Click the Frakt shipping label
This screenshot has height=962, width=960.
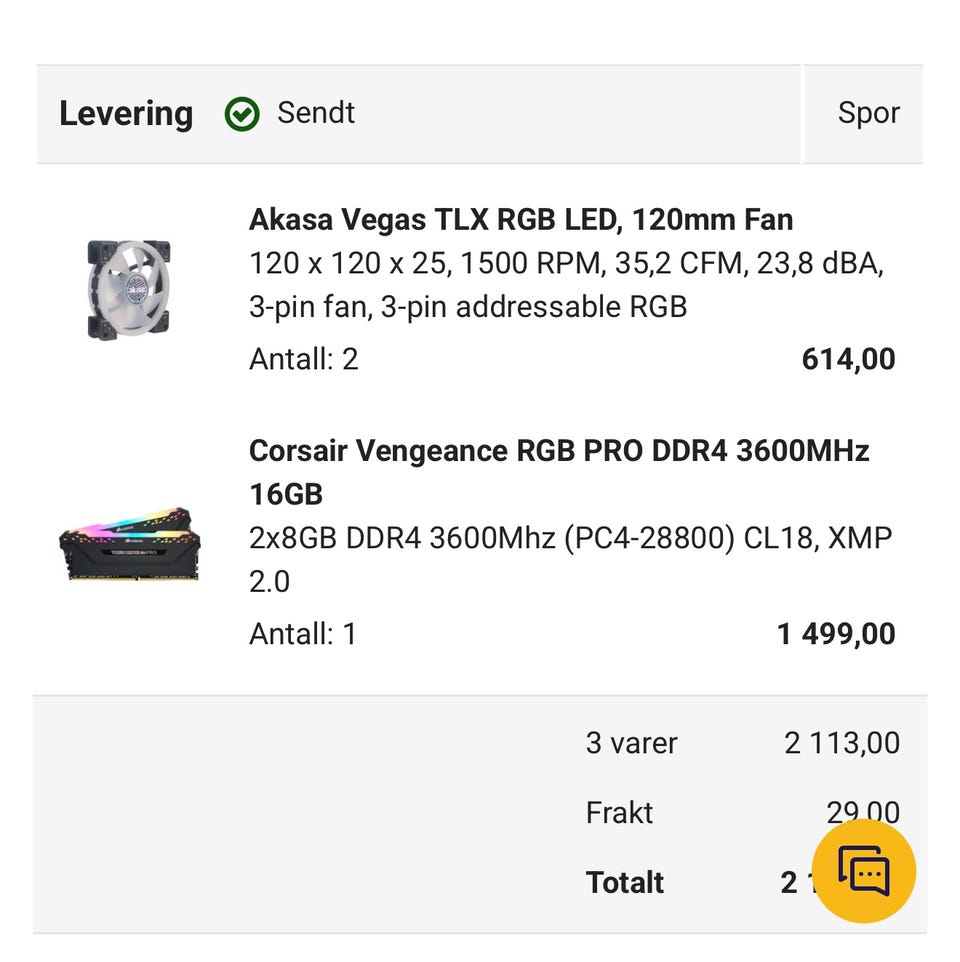pos(619,812)
